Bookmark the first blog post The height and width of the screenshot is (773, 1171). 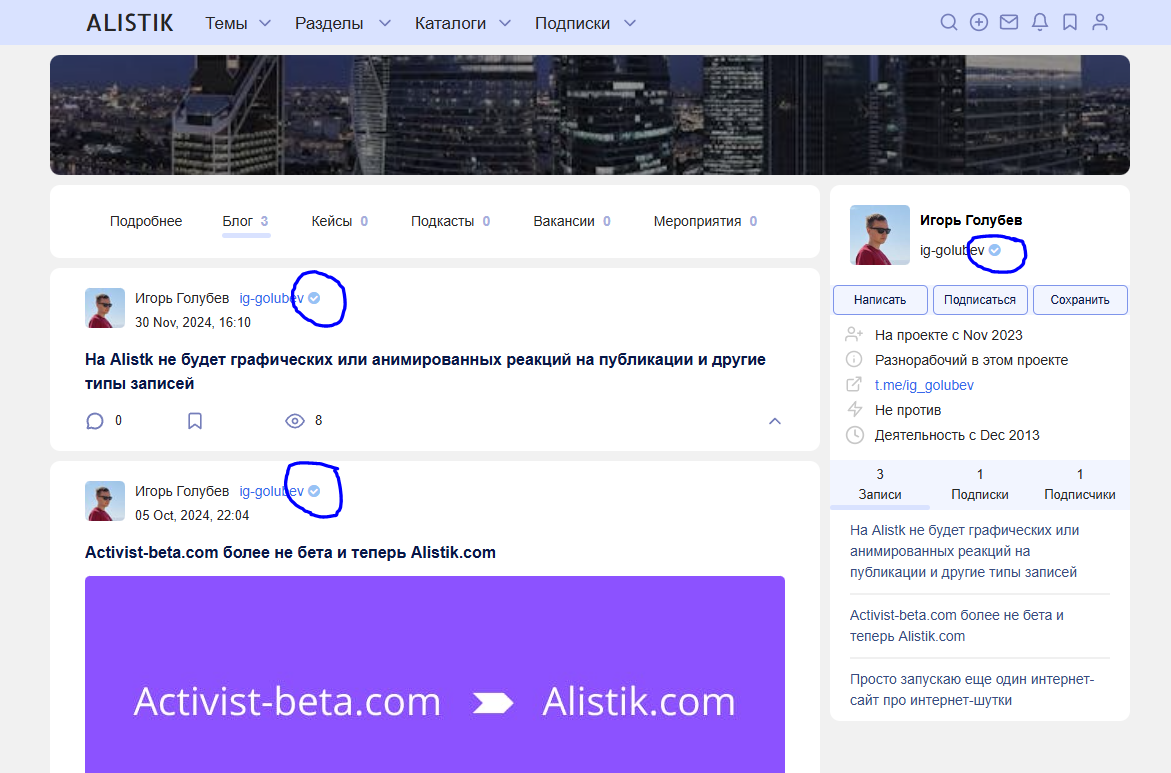click(195, 421)
